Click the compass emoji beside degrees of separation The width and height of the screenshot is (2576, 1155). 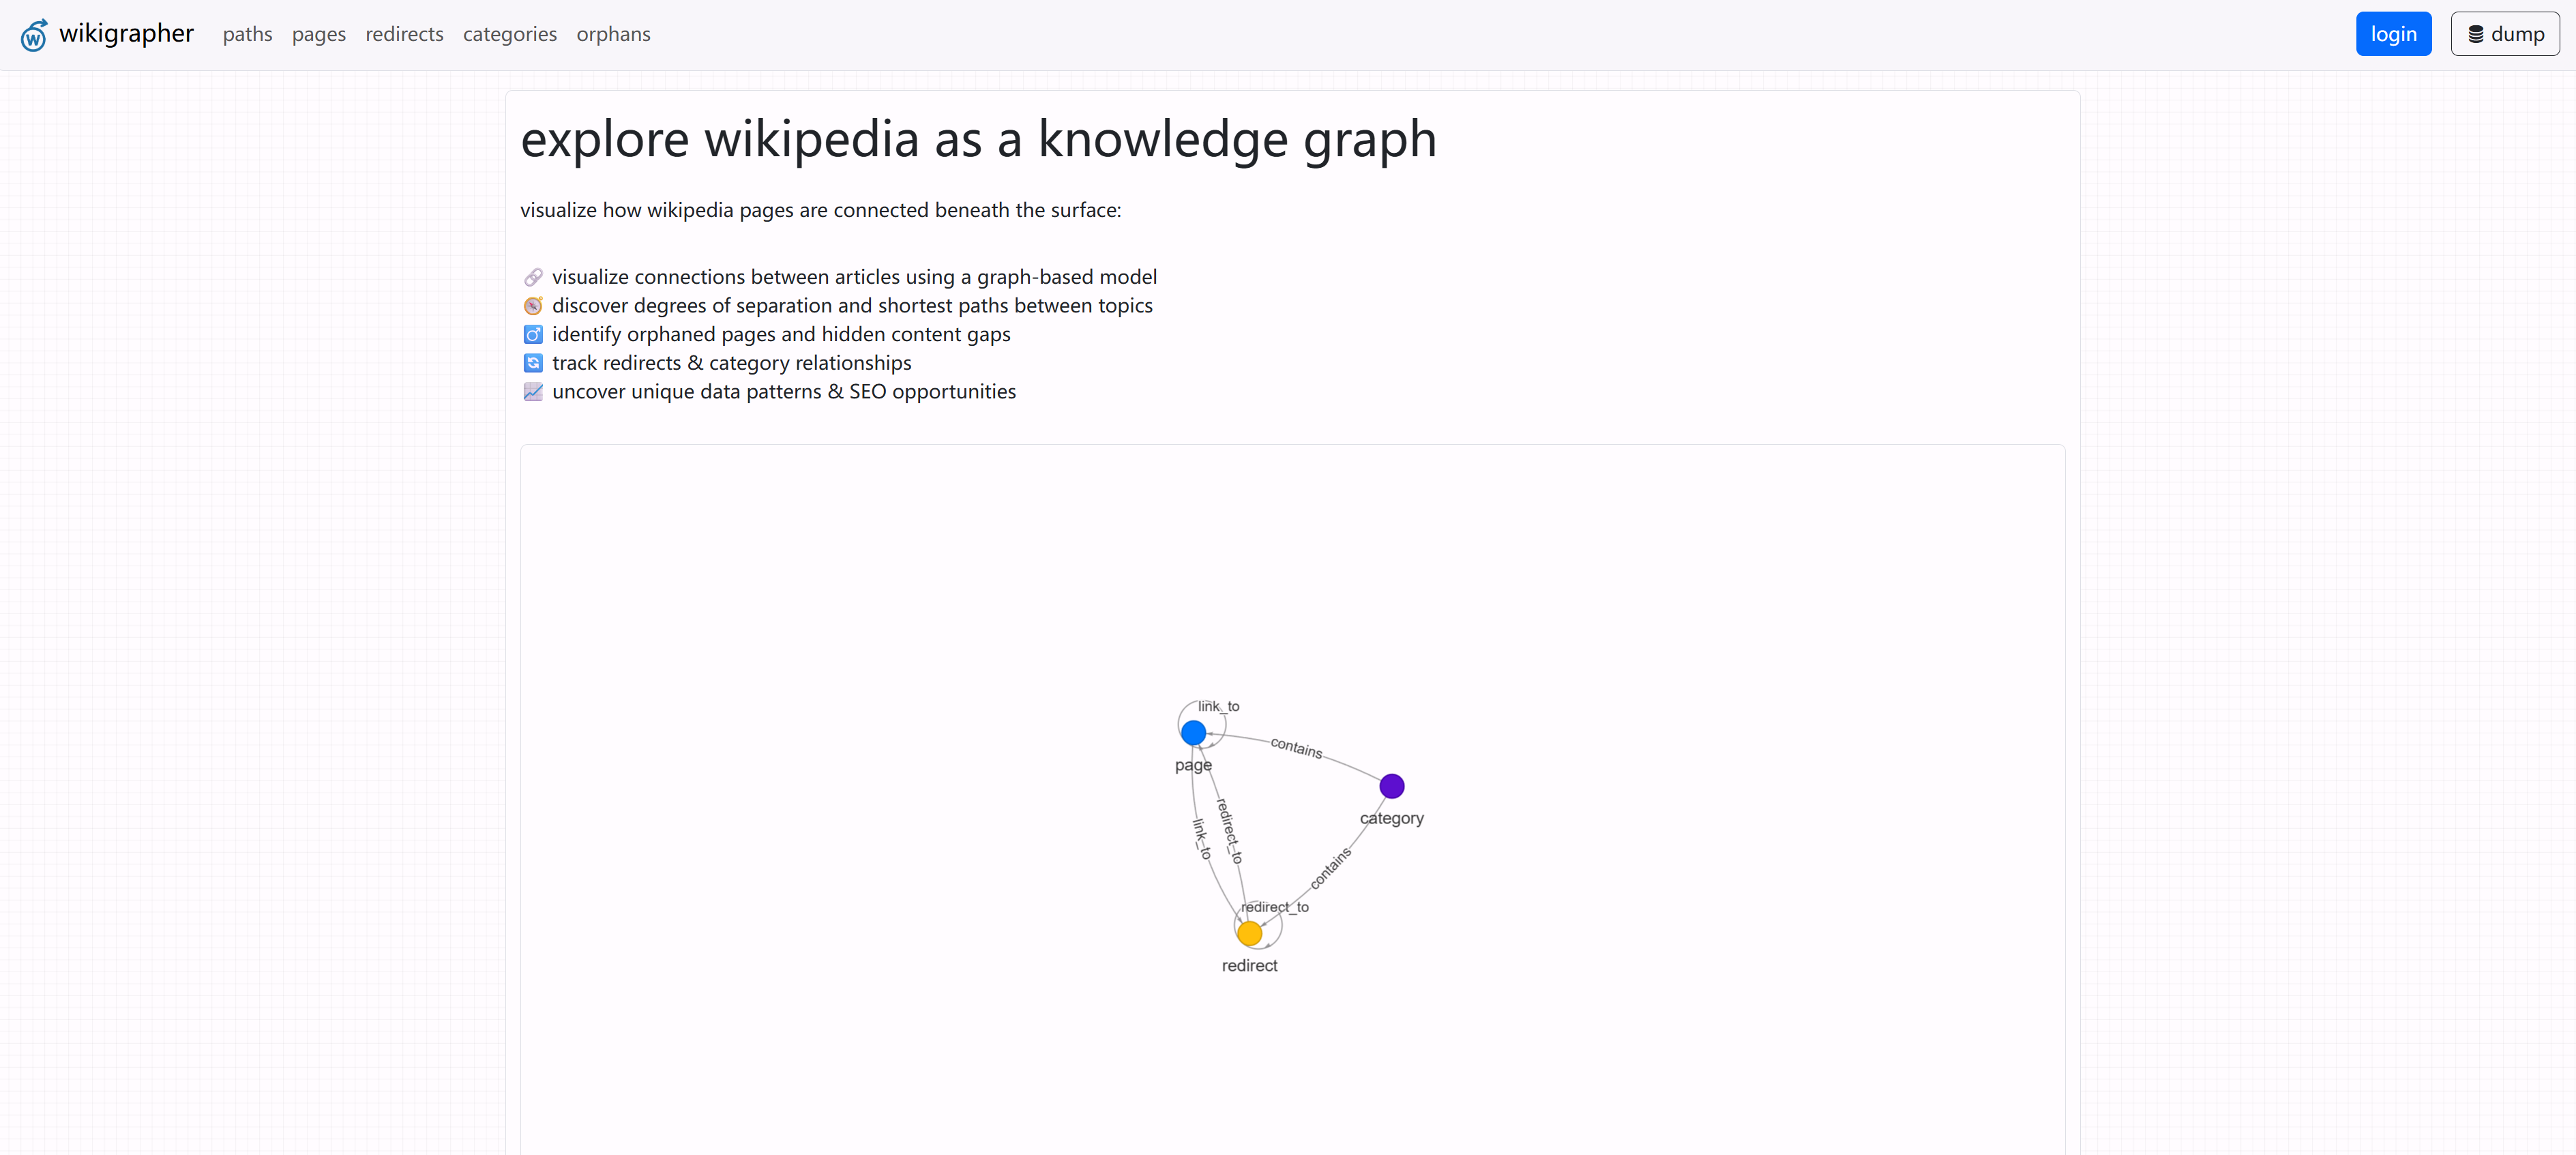pyautogui.click(x=533, y=306)
